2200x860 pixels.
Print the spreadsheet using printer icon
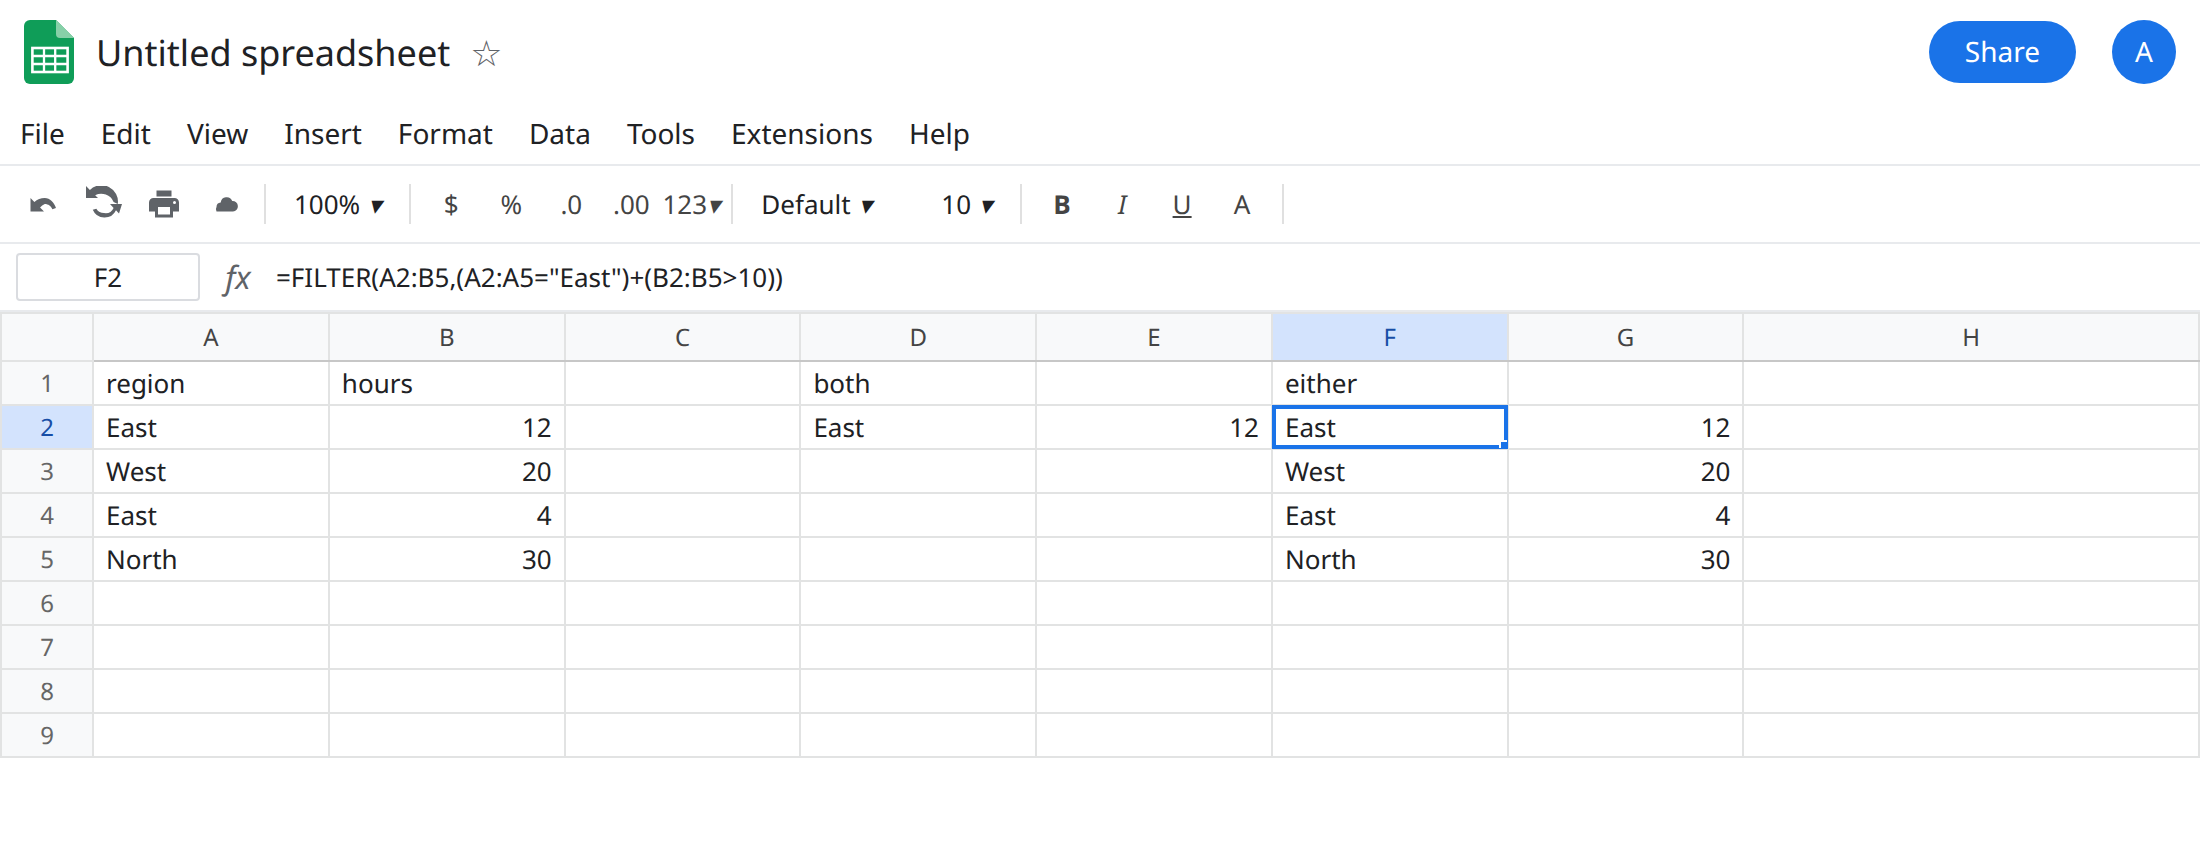tap(164, 205)
